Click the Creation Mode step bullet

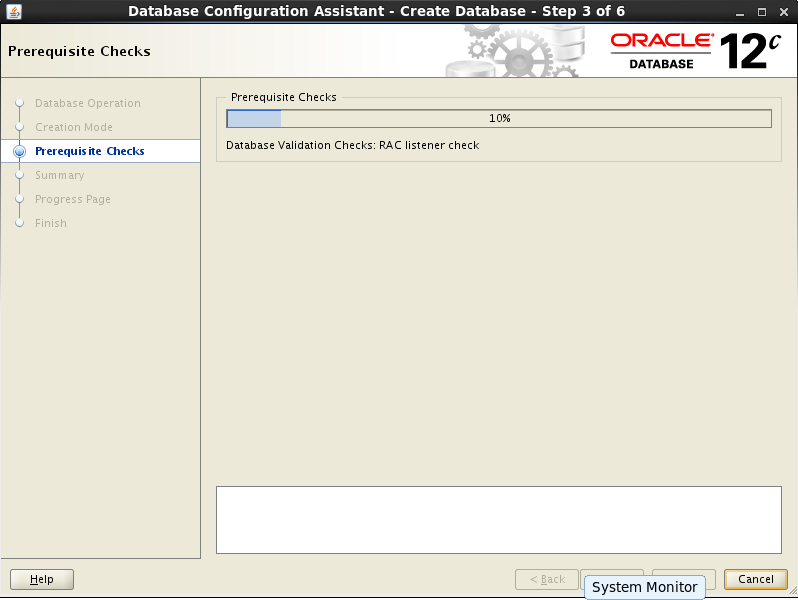[x=19, y=127]
